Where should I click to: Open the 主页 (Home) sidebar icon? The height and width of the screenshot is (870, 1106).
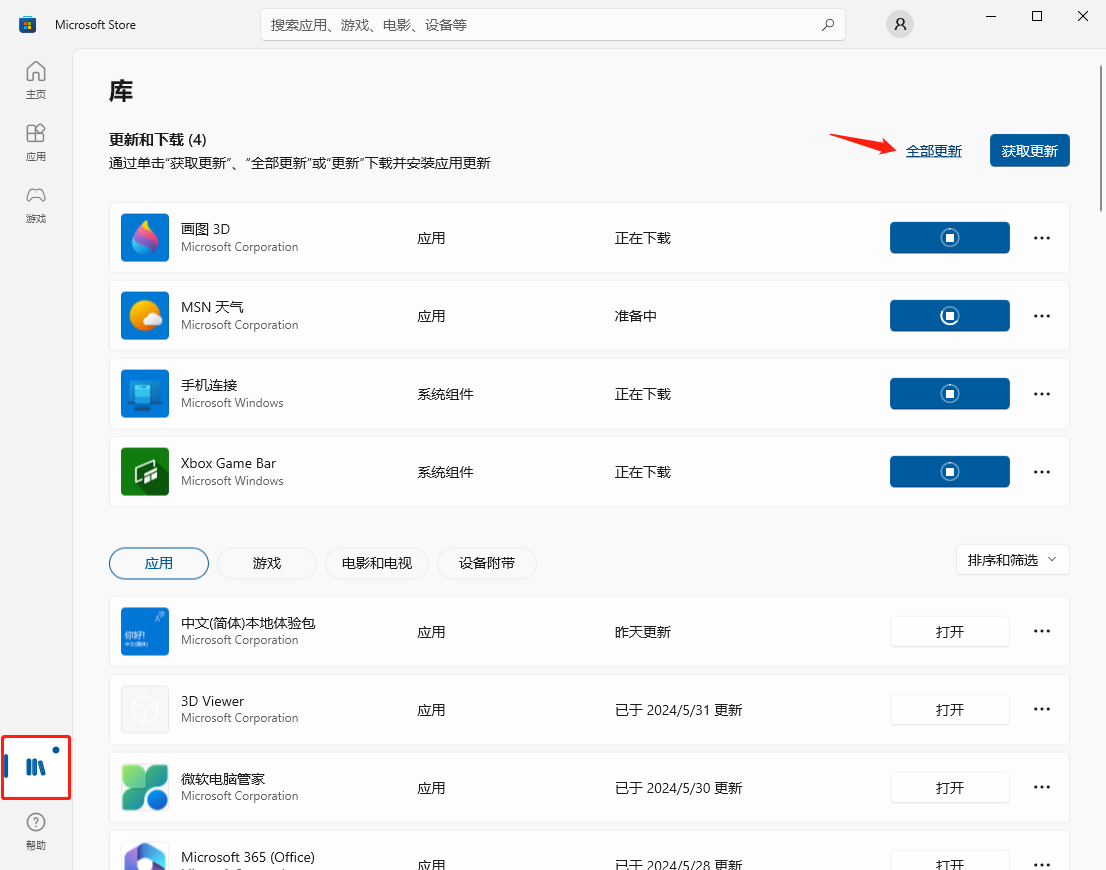(x=36, y=80)
